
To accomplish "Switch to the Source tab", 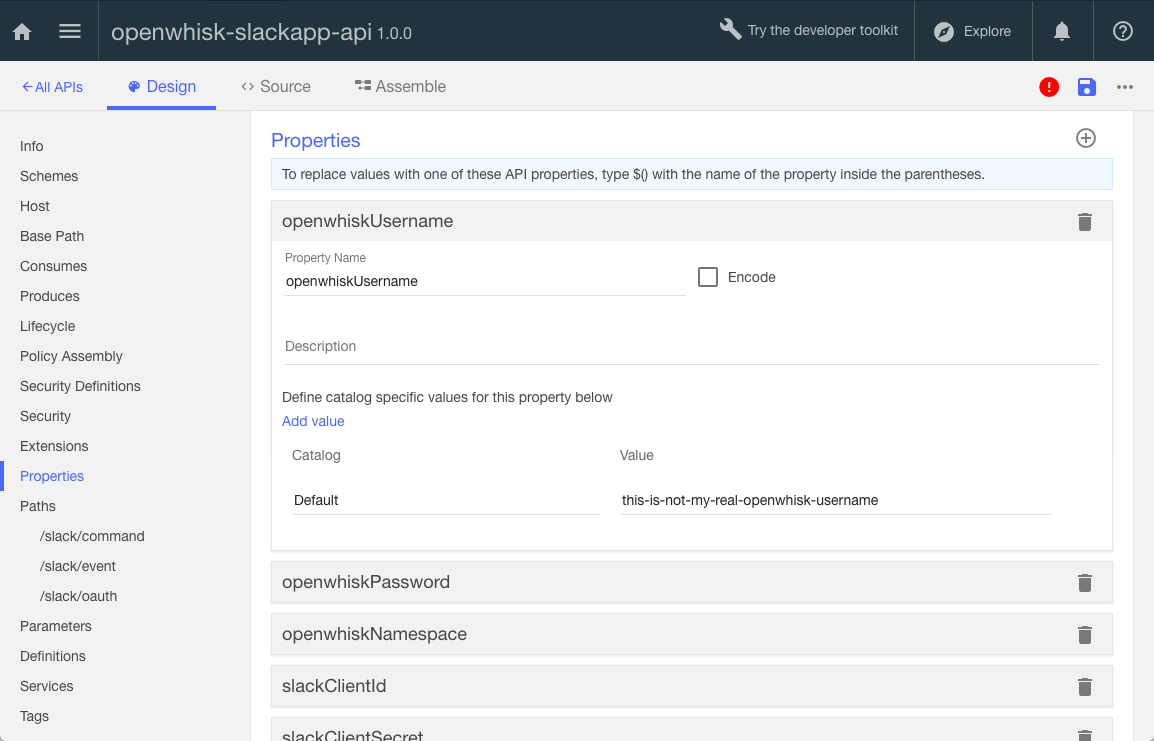I will click(276, 87).
